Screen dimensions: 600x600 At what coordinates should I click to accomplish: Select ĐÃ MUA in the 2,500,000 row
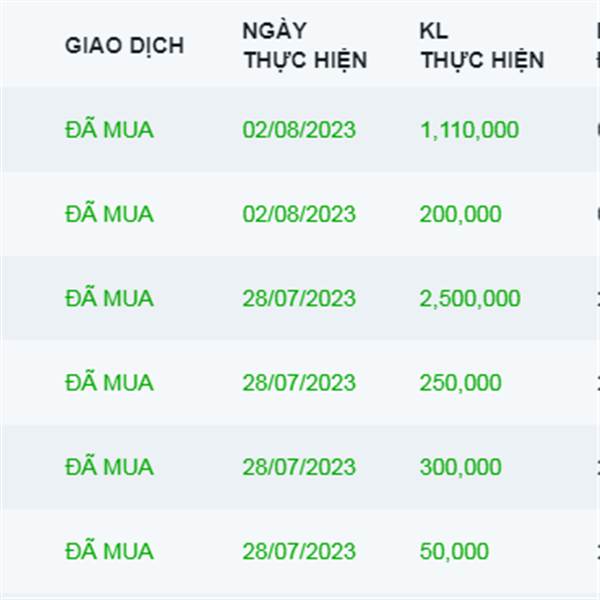(109, 297)
